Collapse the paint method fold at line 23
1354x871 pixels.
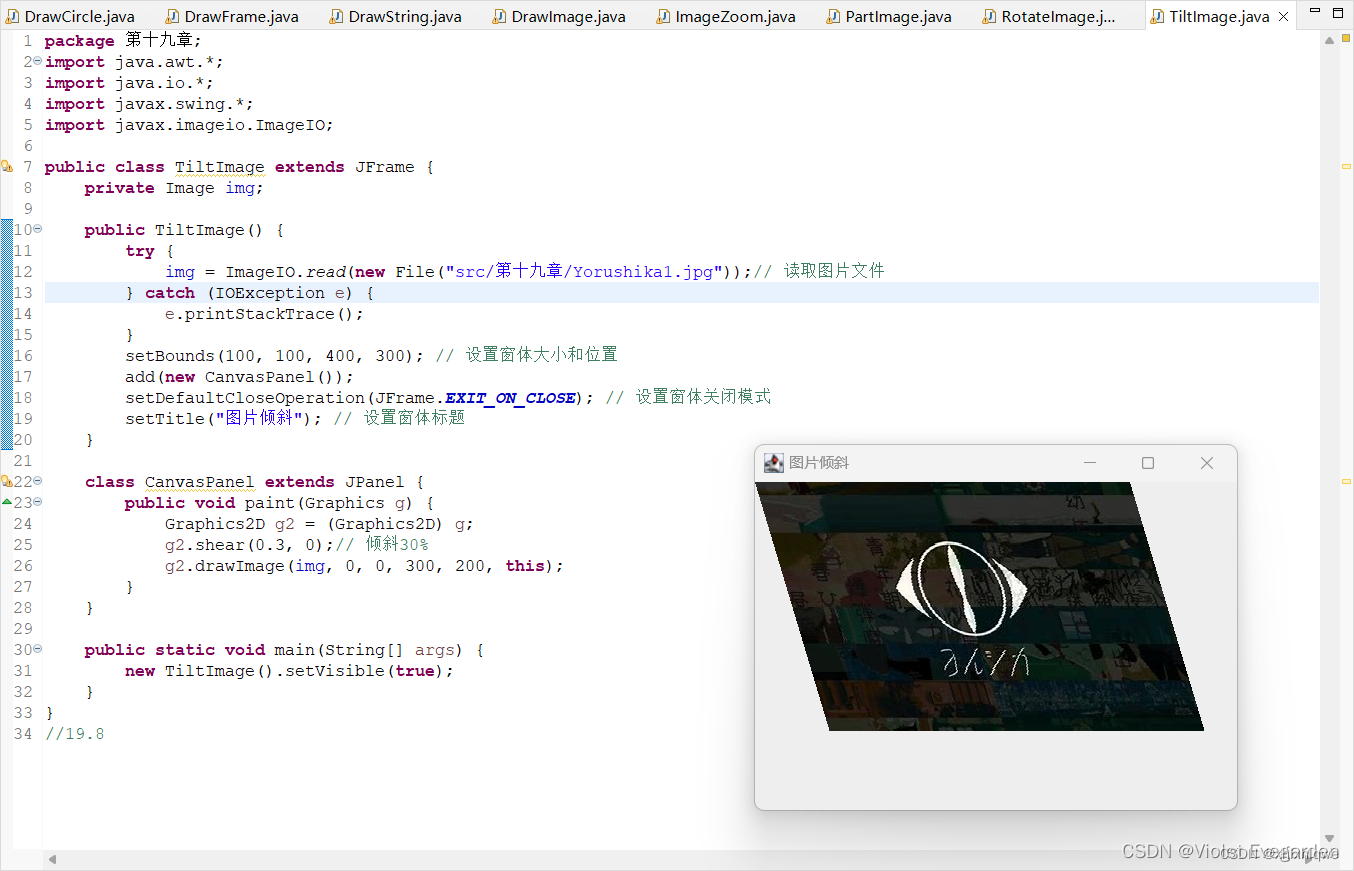point(37,503)
